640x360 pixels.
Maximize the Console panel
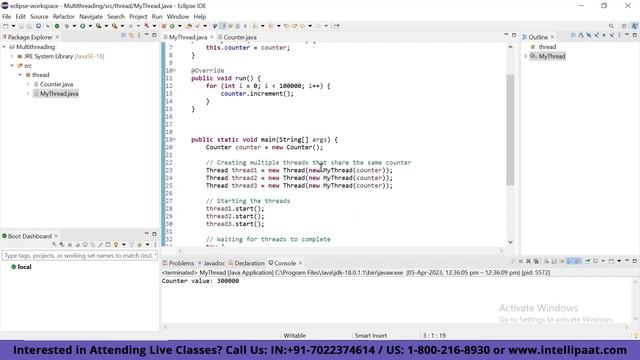click(x=635, y=261)
